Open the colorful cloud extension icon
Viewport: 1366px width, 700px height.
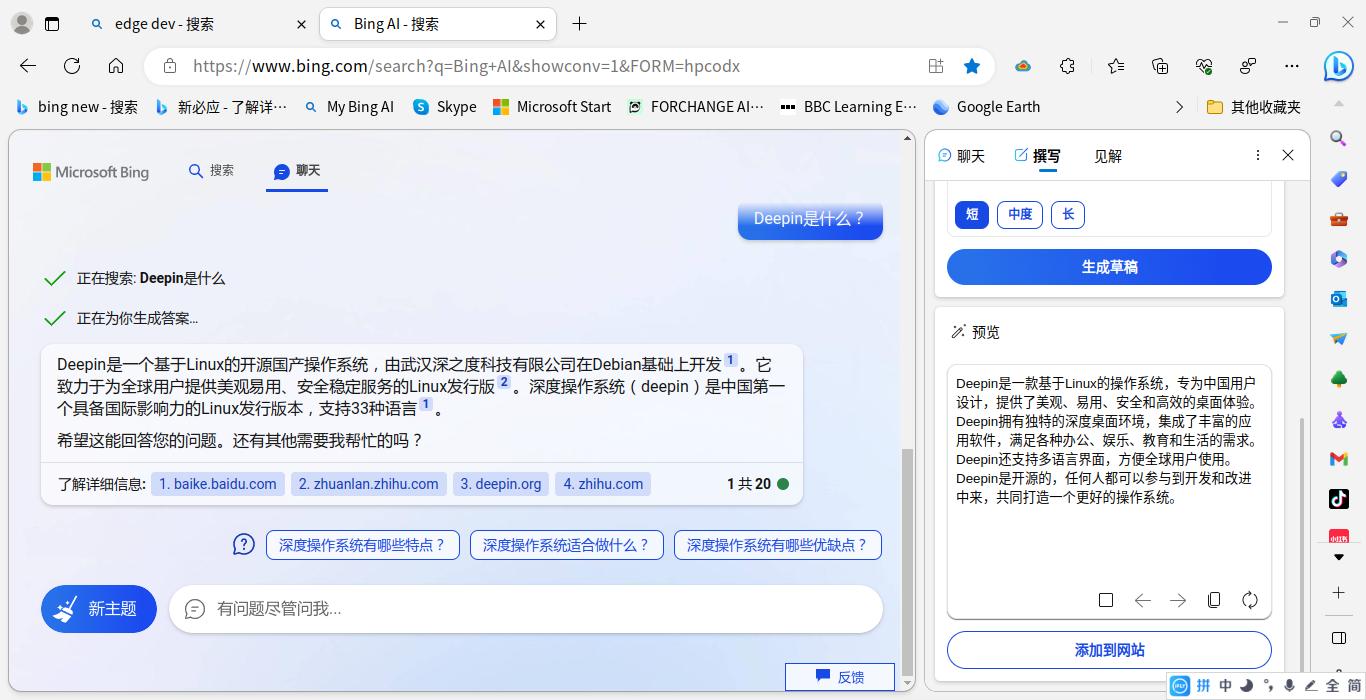(x=1023, y=66)
